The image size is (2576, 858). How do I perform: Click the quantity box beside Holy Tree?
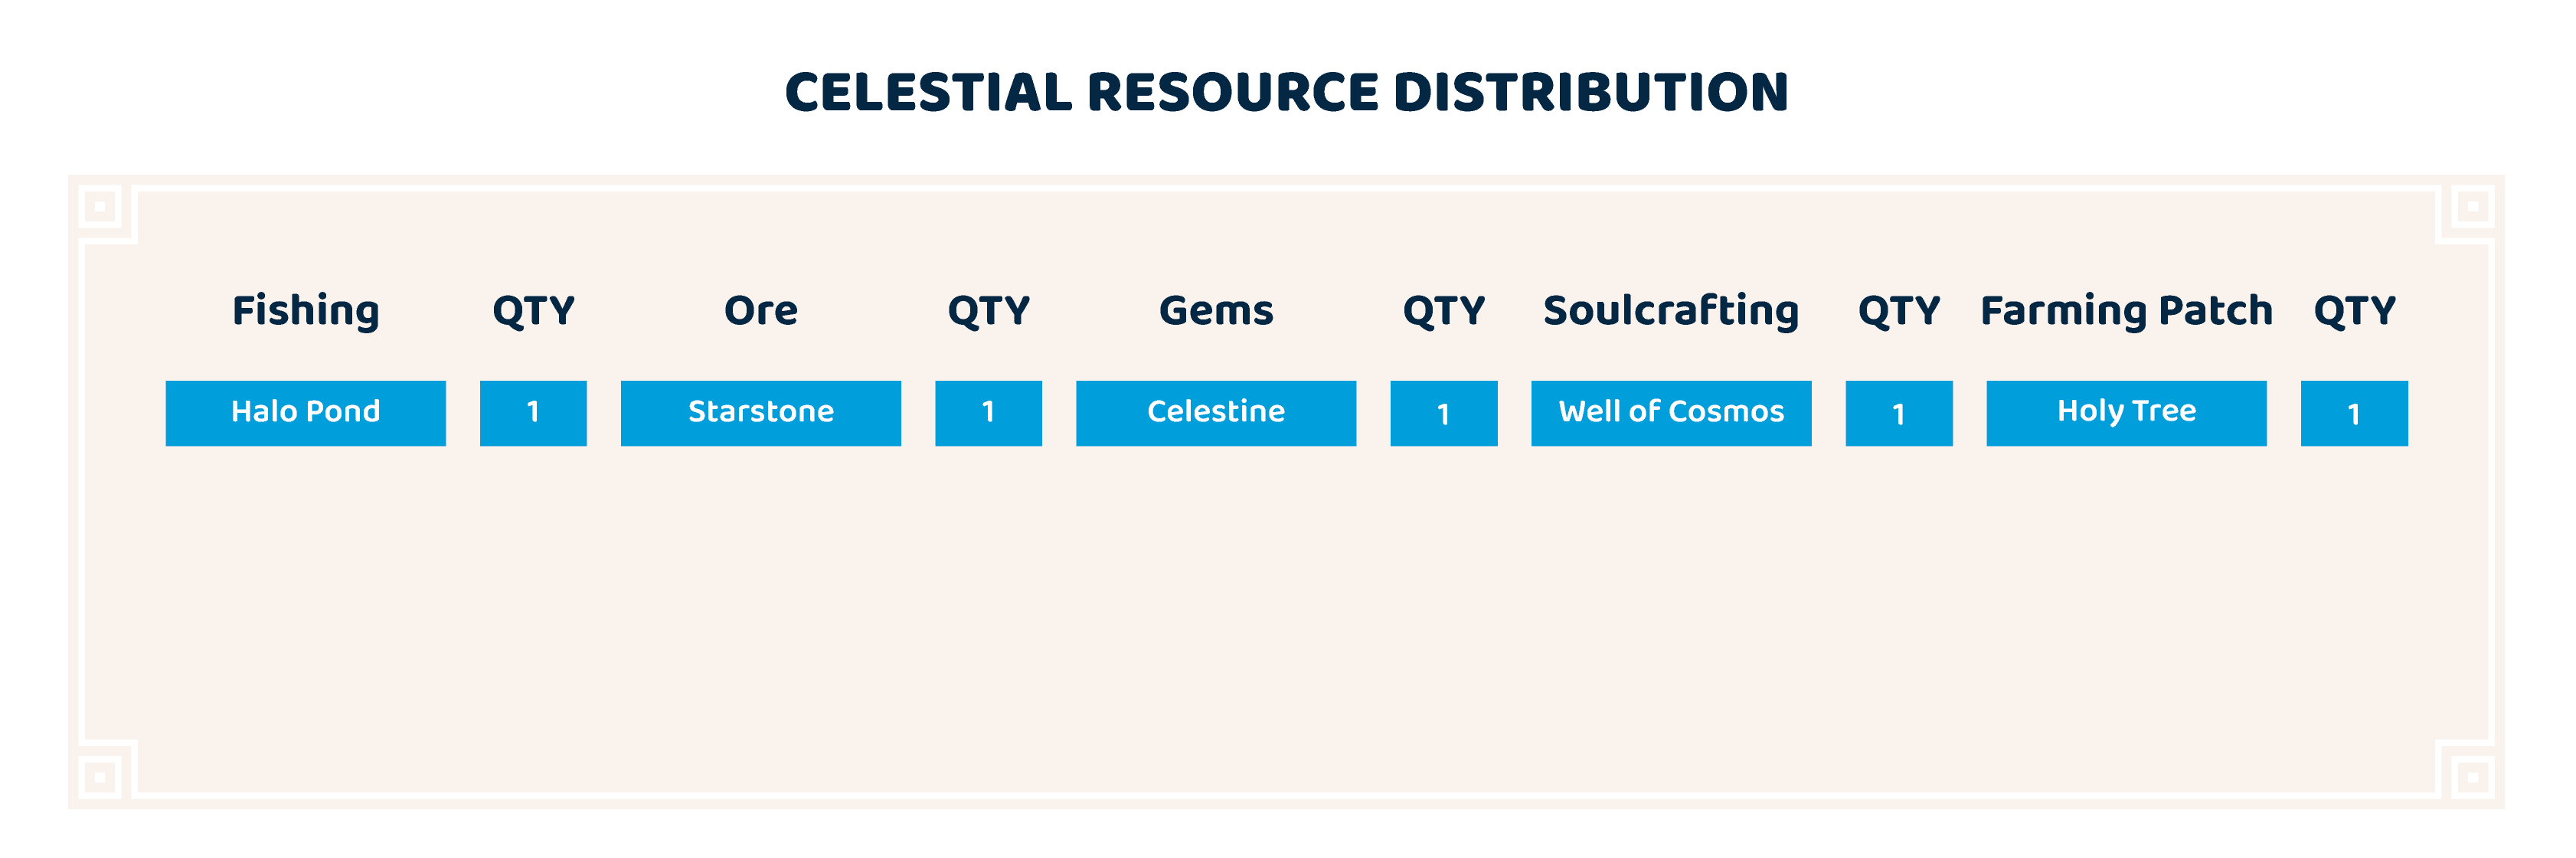(x=2353, y=412)
